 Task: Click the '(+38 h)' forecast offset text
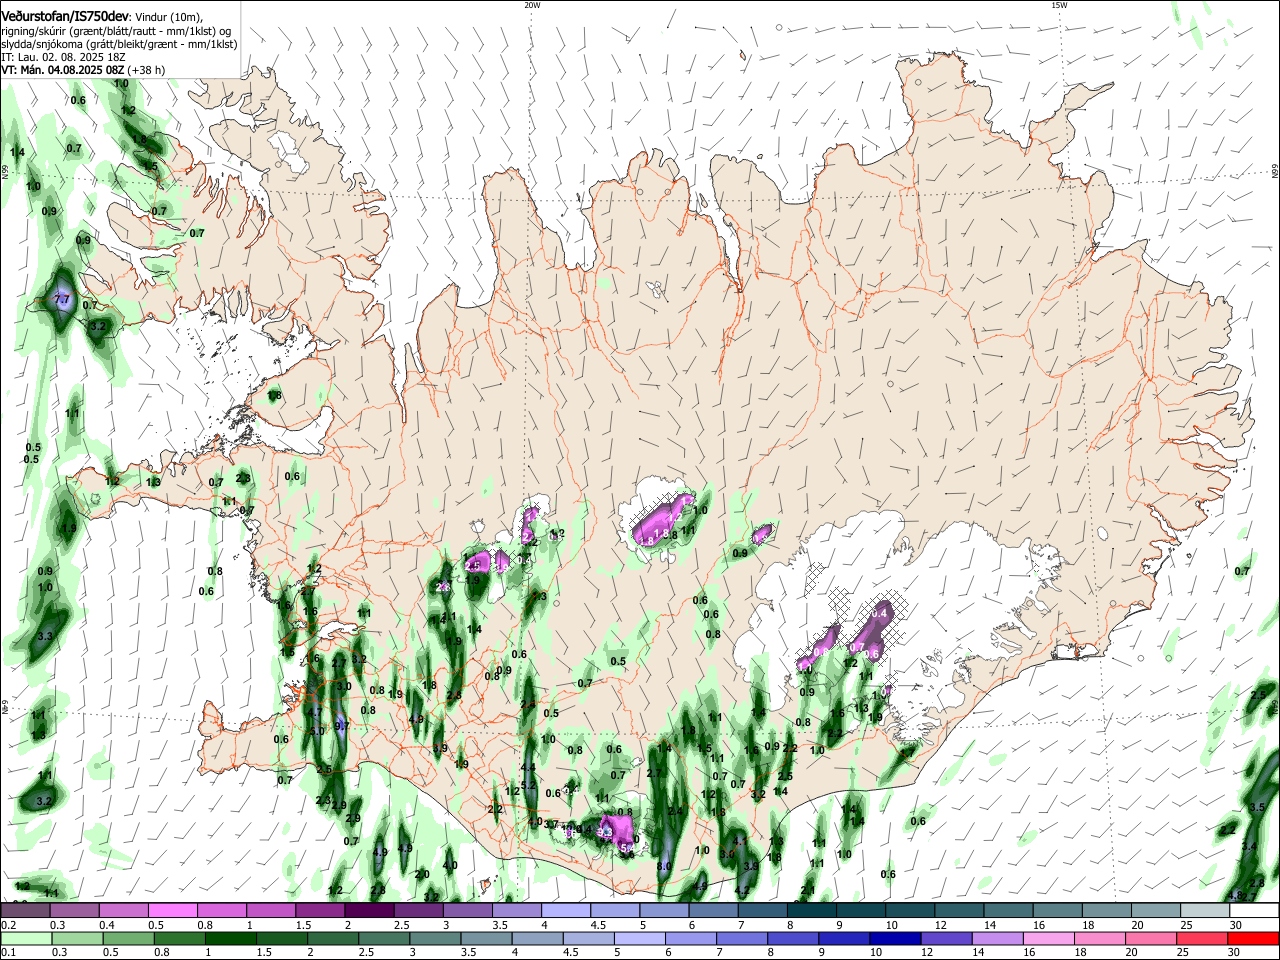146,70
